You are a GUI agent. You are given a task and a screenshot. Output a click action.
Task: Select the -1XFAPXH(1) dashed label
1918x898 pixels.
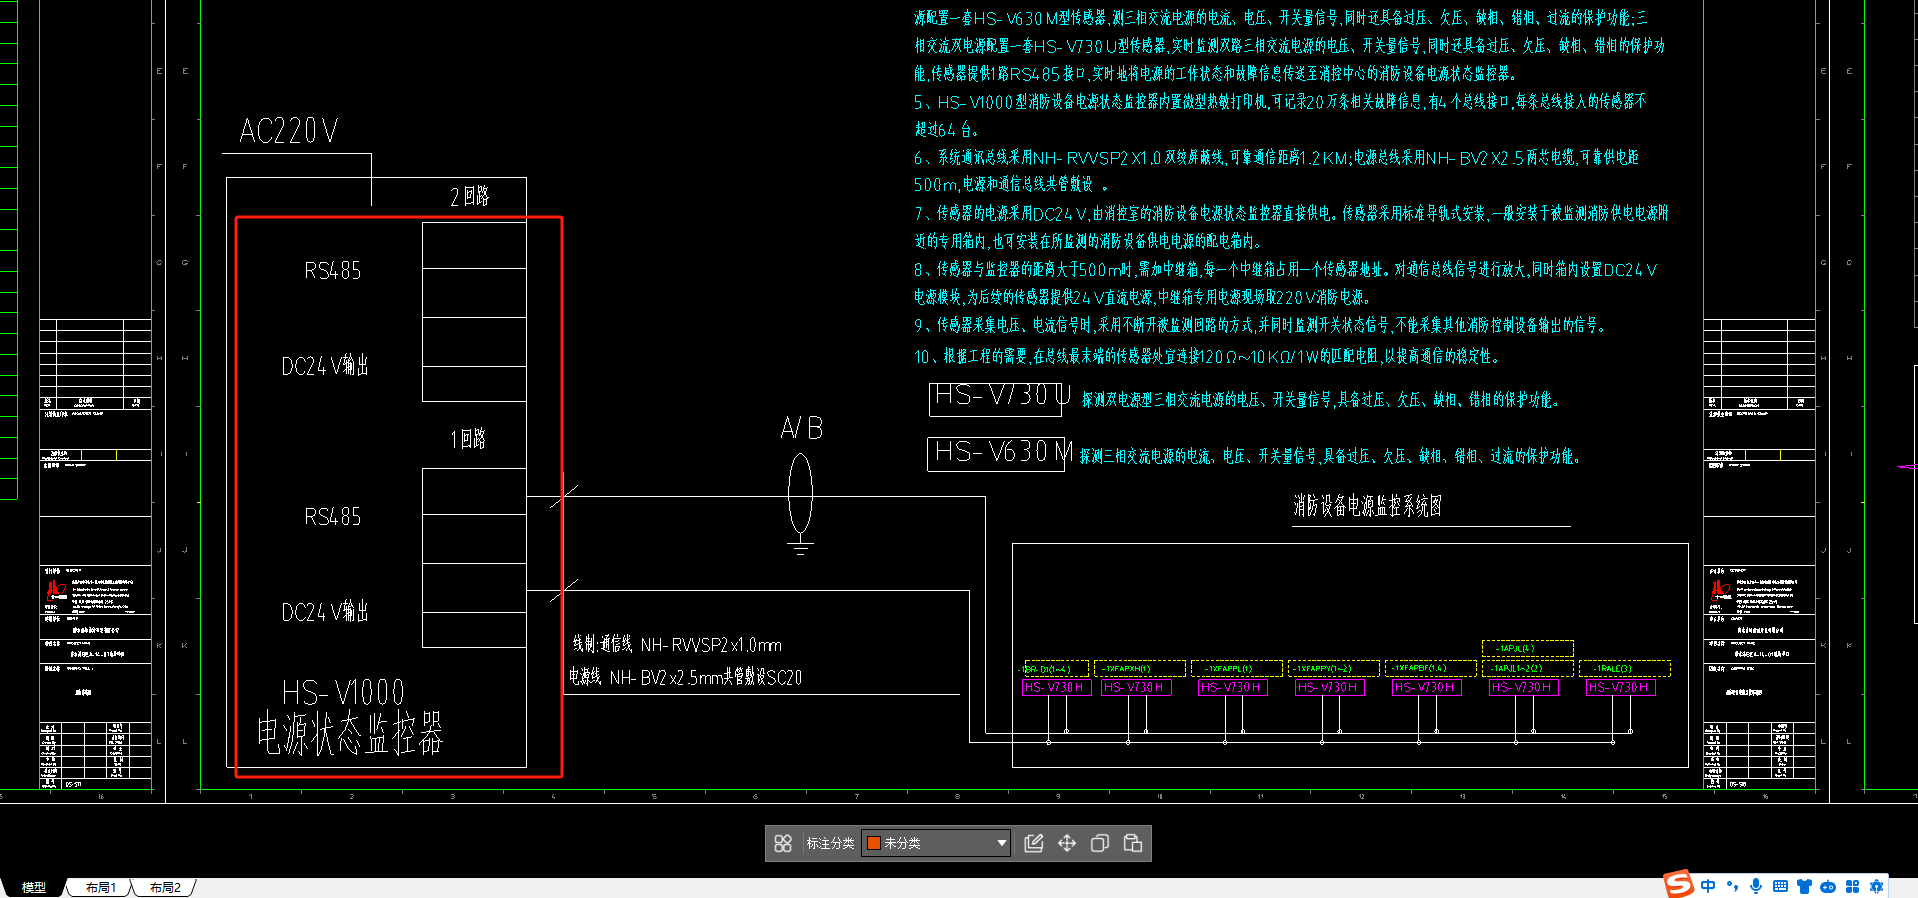[1140, 668]
